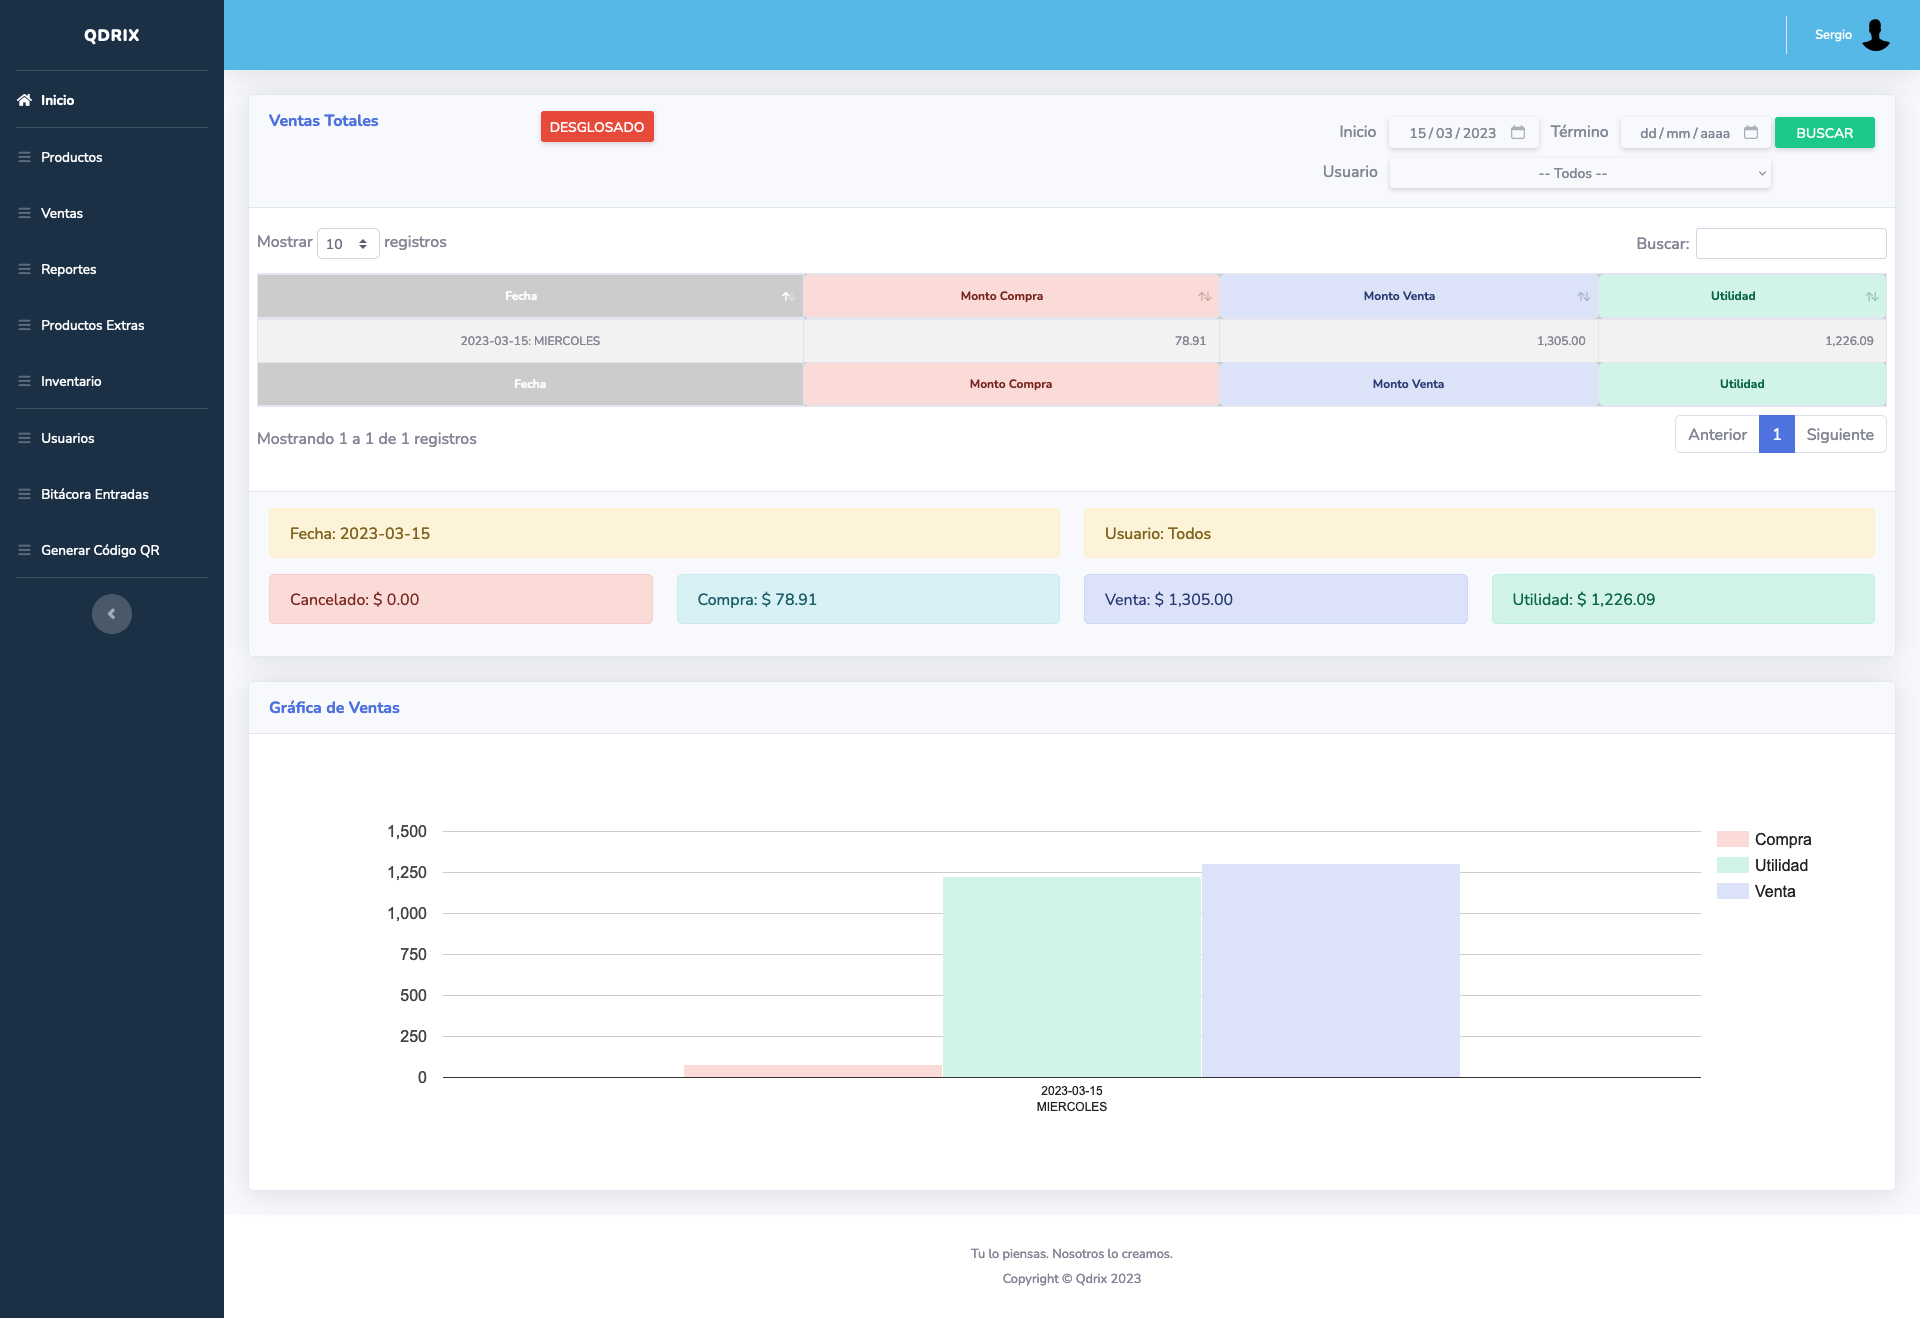Click the list icon beside Reportes
Image resolution: width=1920 pixels, height=1318 pixels.
[24, 269]
